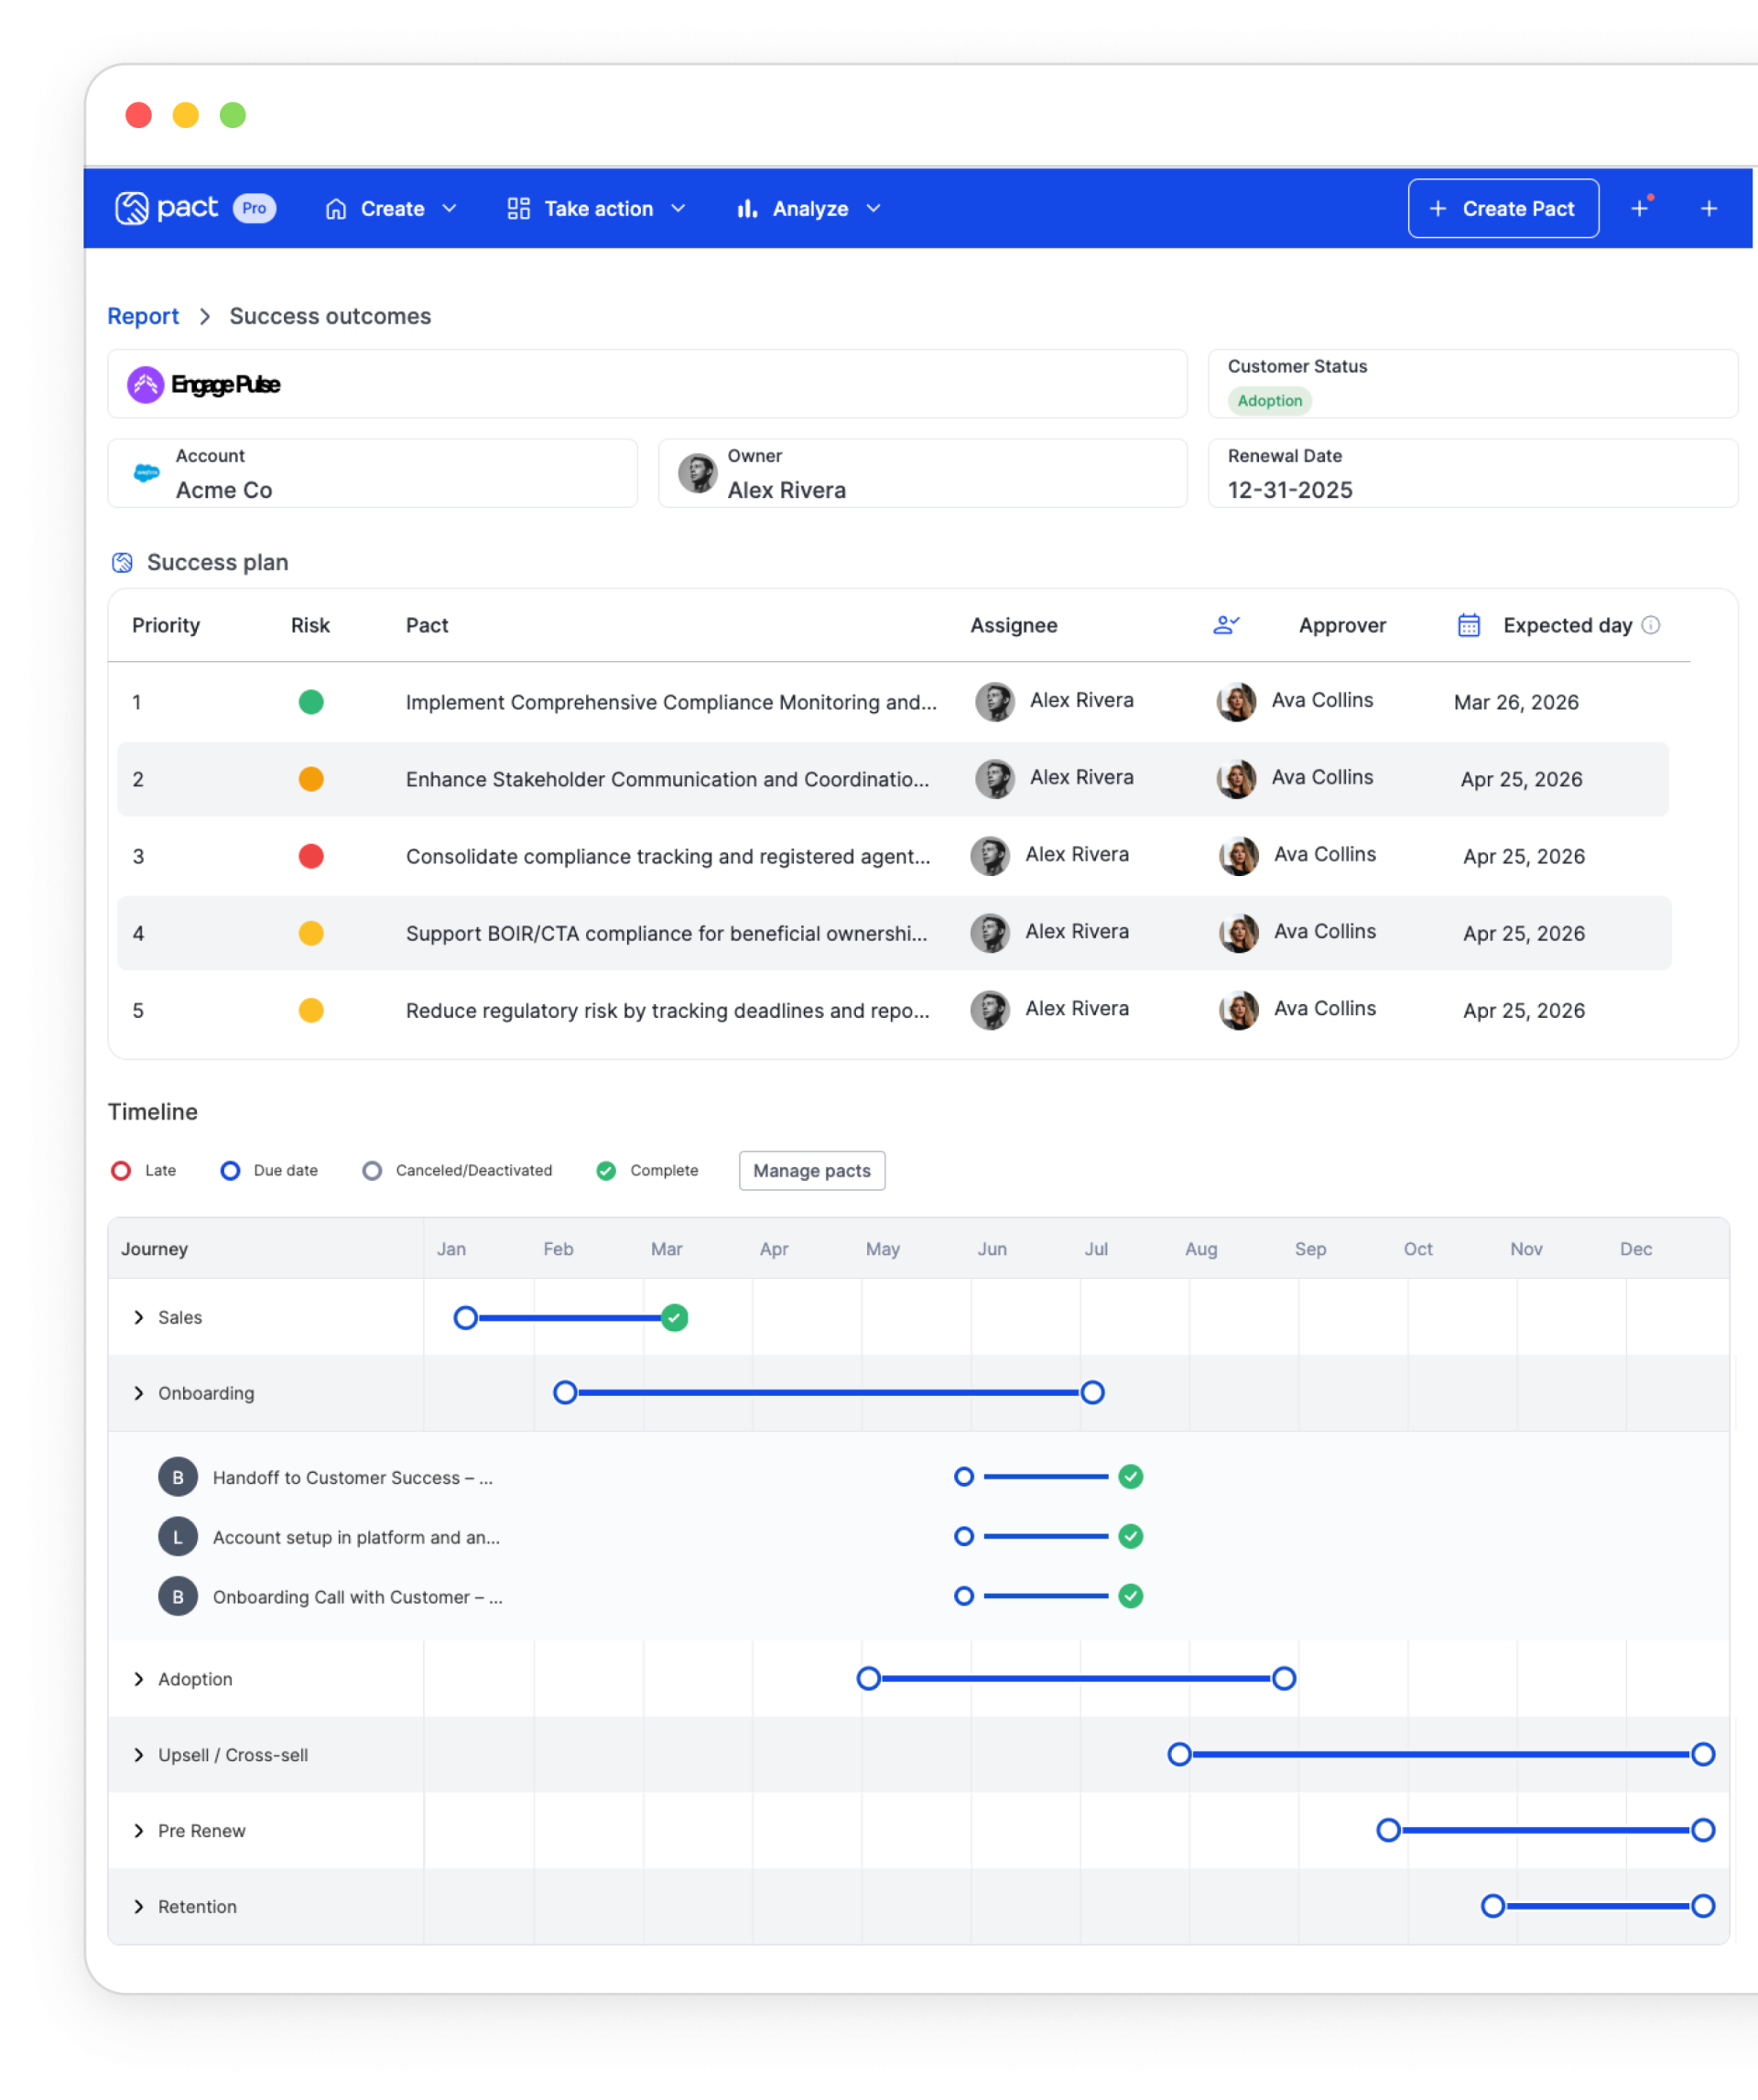The image size is (1758, 2100).
Task: Expand the Upsell / Cross-sell row
Action: pyautogui.click(x=139, y=1756)
